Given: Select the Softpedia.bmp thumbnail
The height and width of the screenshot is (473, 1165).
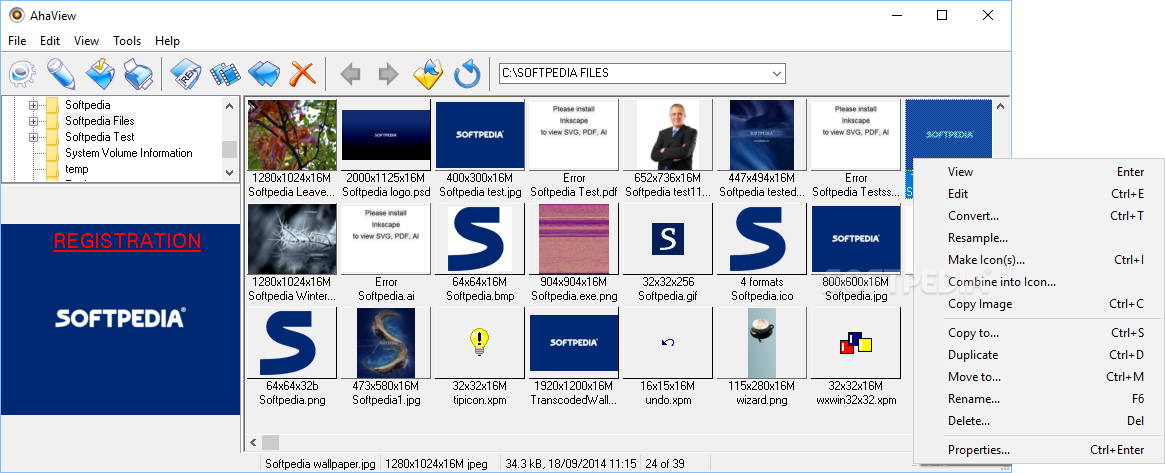Looking at the screenshot, I should tap(480, 240).
